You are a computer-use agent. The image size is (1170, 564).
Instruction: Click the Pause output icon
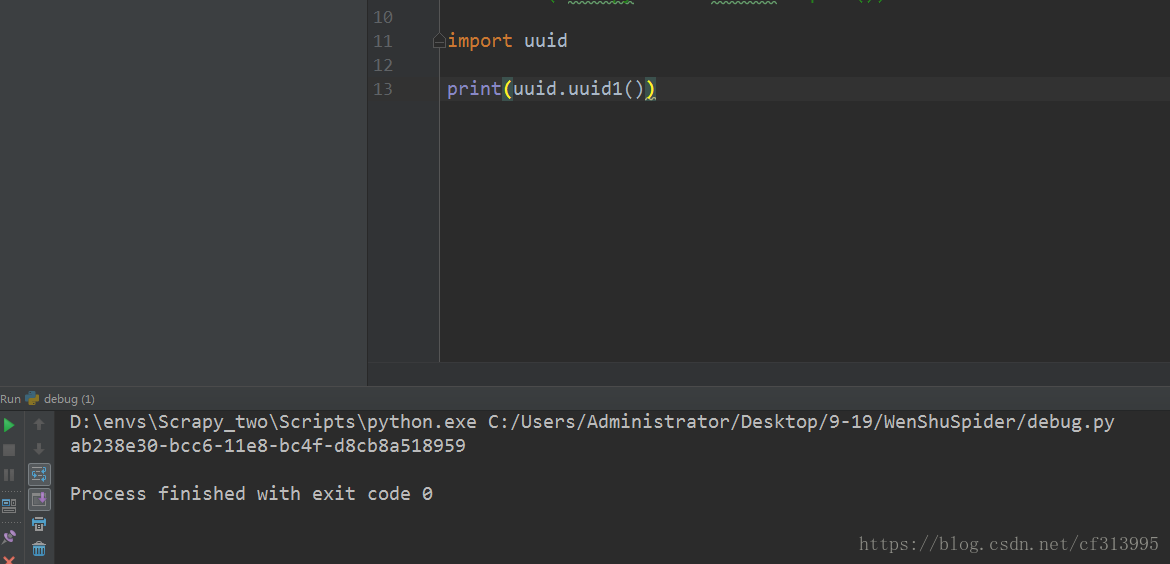coord(10,474)
